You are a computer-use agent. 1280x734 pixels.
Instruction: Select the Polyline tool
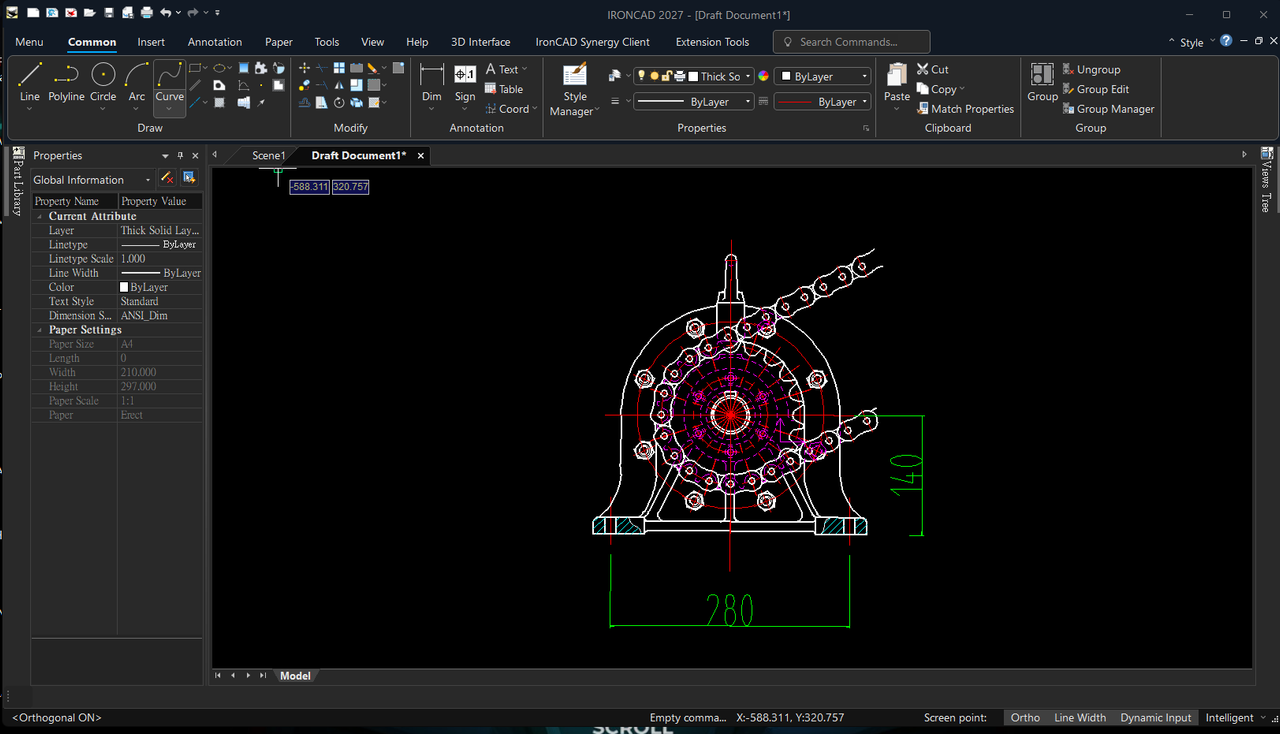pos(66,82)
